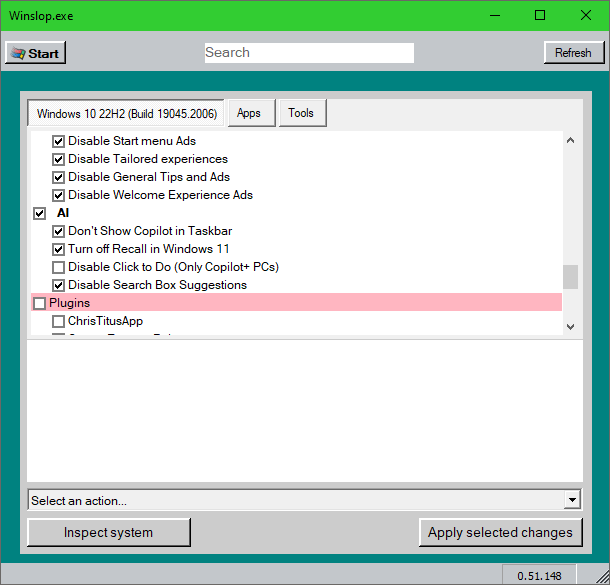Click the list scrollbar up arrow
Image resolution: width=610 pixels, height=585 pixels.
[x=570, y=141]
